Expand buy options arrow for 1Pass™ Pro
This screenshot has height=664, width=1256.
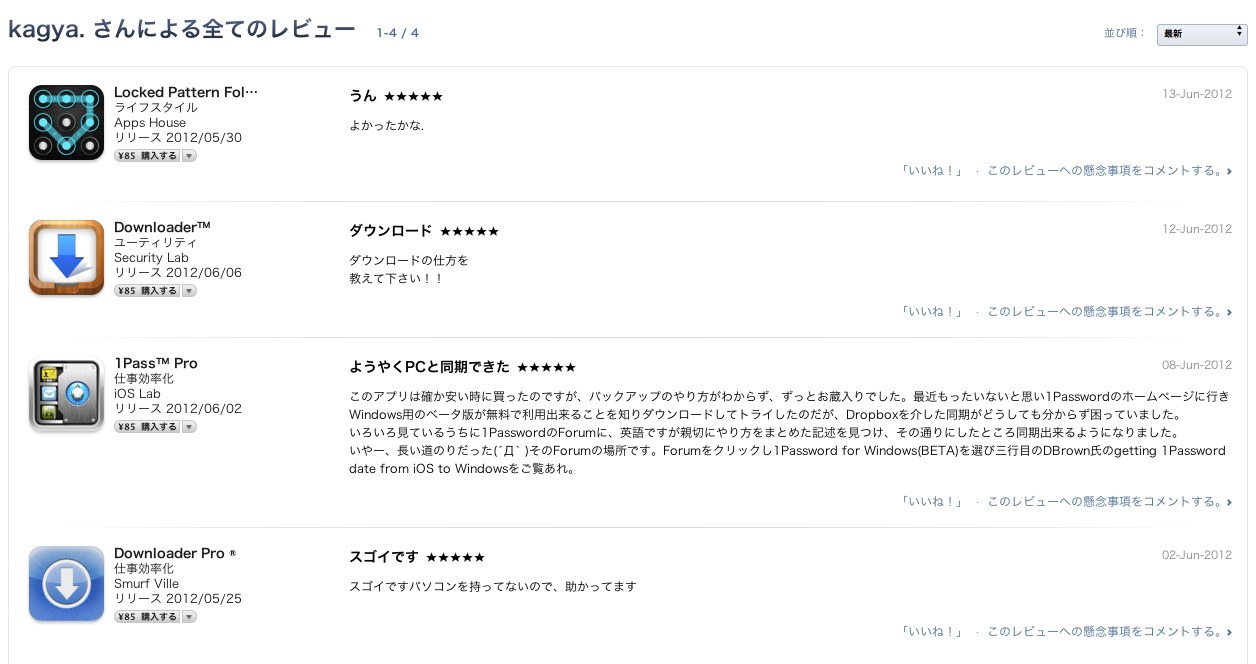tap(189, 427)
